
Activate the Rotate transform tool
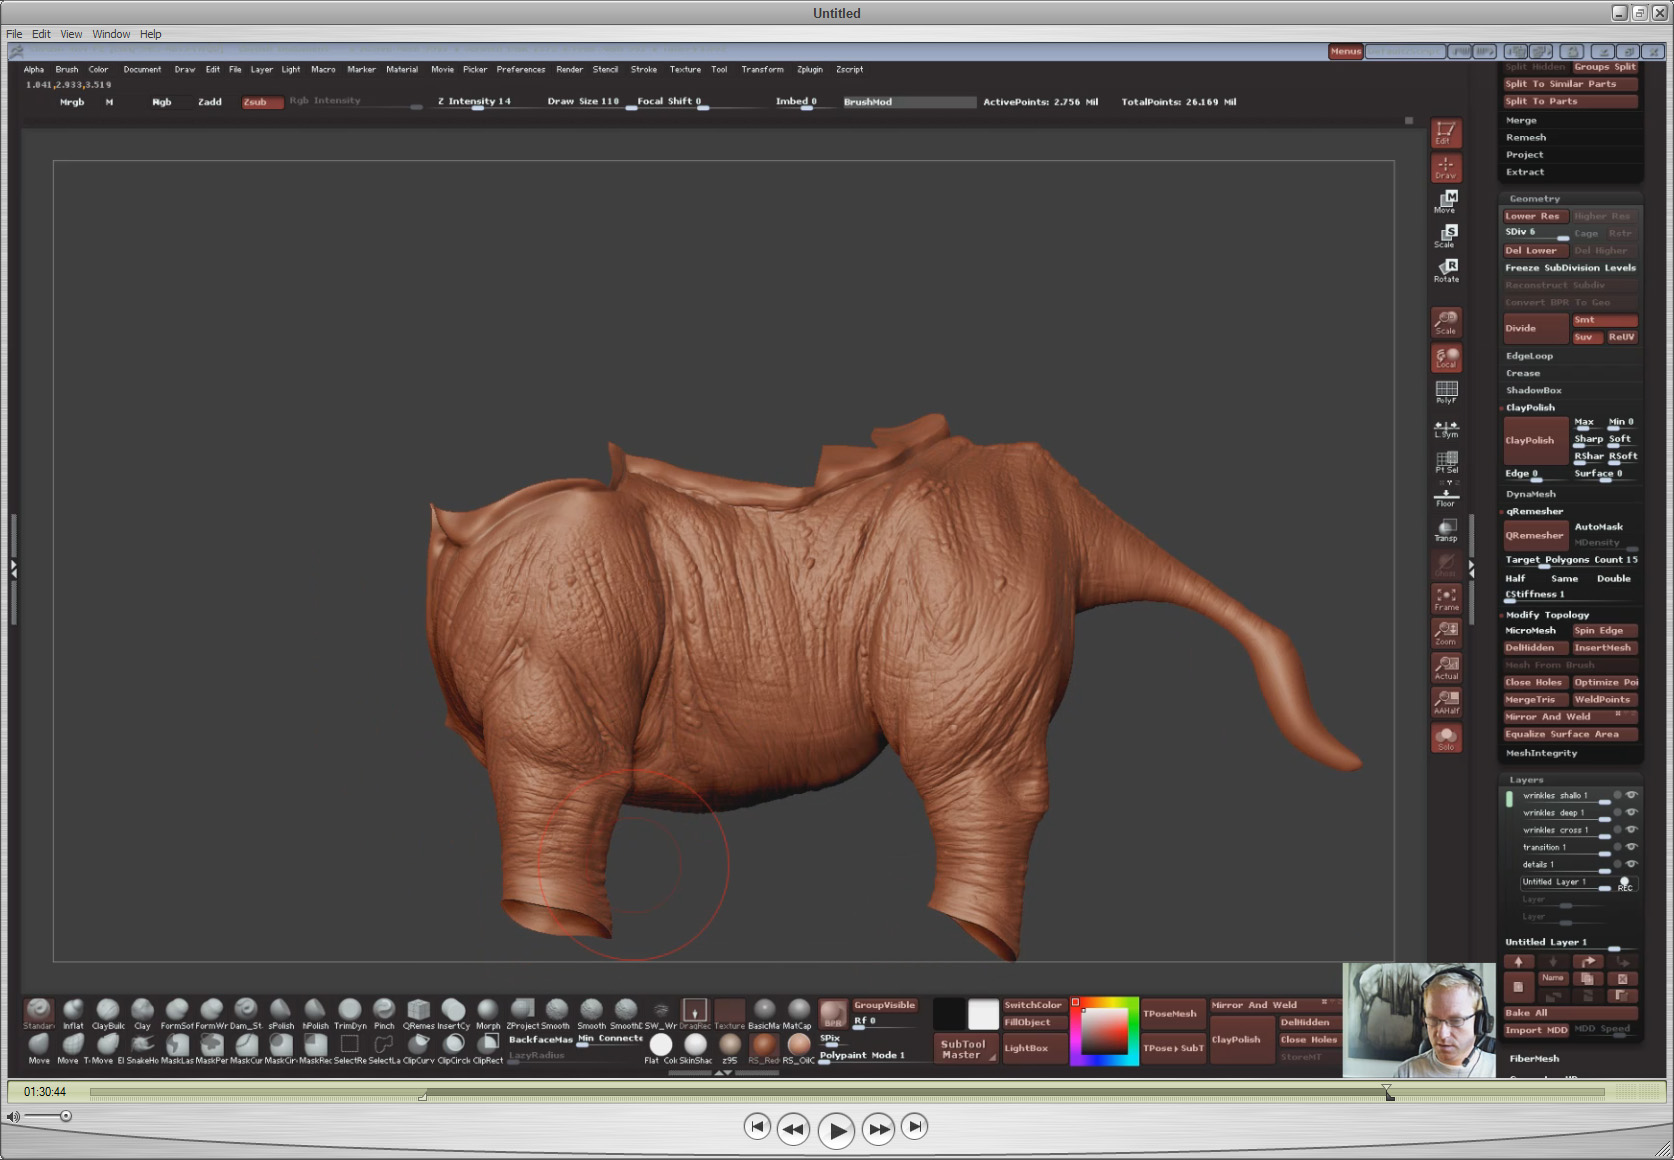pyautogui.click(x=1446, y=270)
